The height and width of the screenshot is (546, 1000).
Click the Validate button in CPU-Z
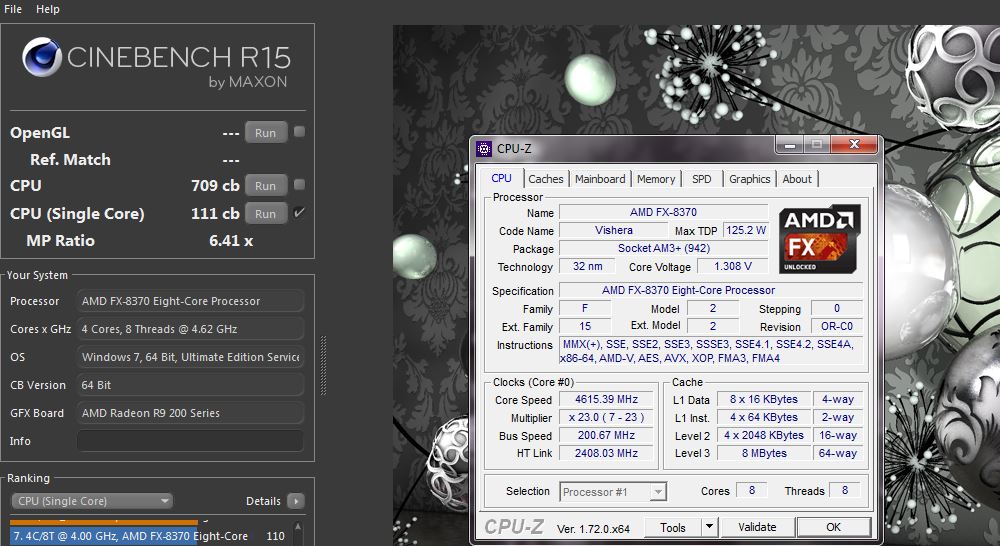click(x=757, y=528)
